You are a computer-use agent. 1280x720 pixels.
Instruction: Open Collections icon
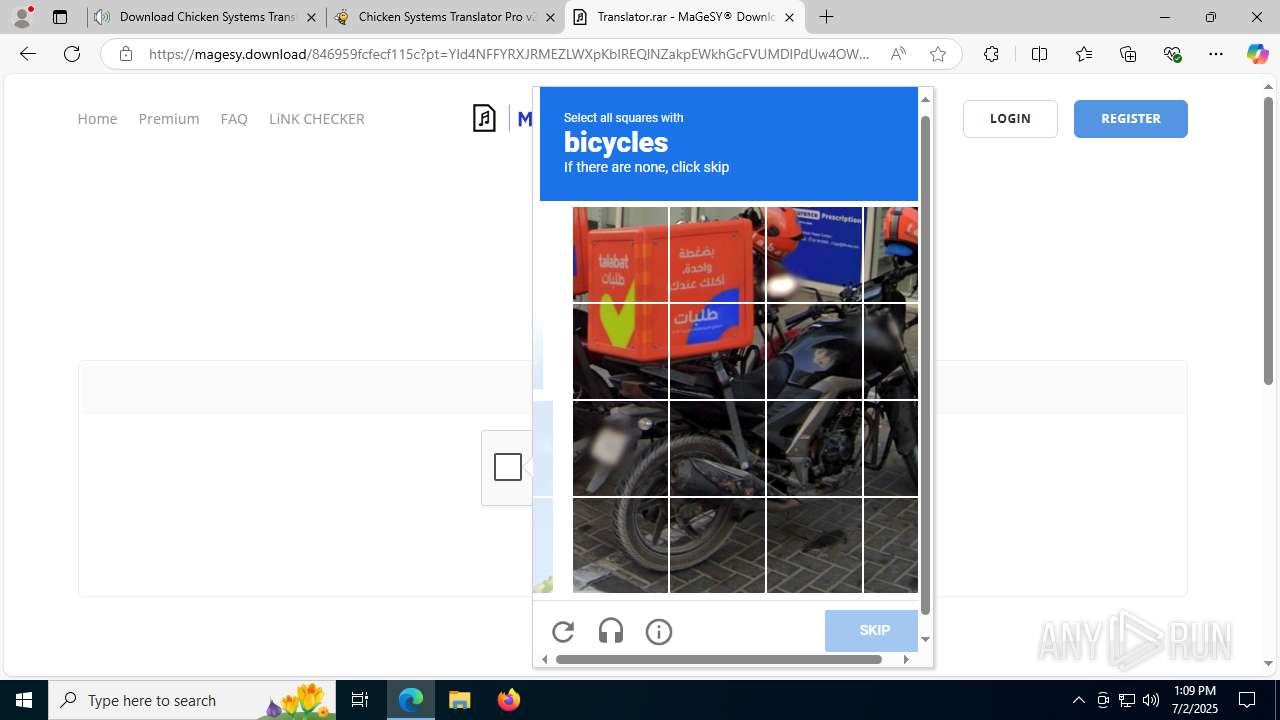tap(1128, 54)
